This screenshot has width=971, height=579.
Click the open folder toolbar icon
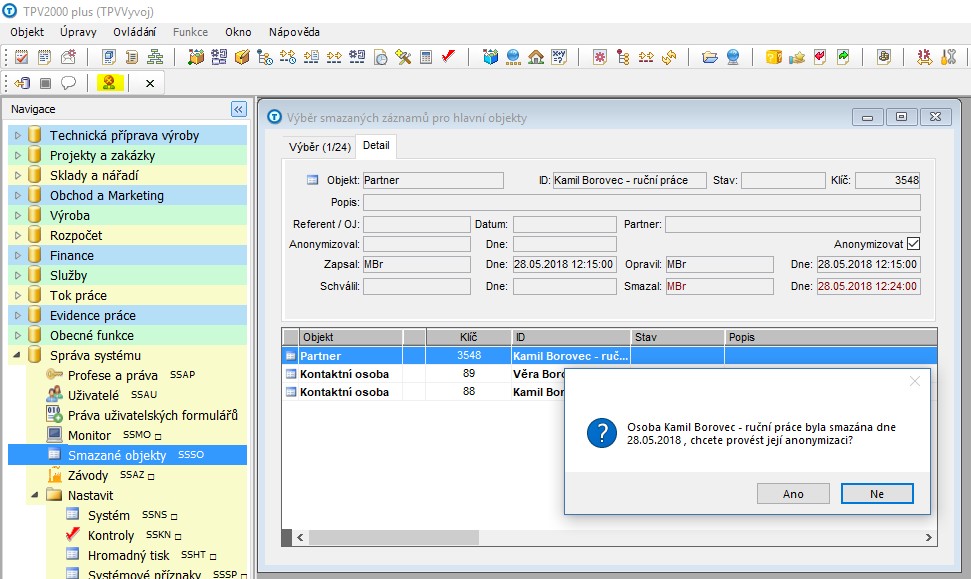(x=710, y=58)
